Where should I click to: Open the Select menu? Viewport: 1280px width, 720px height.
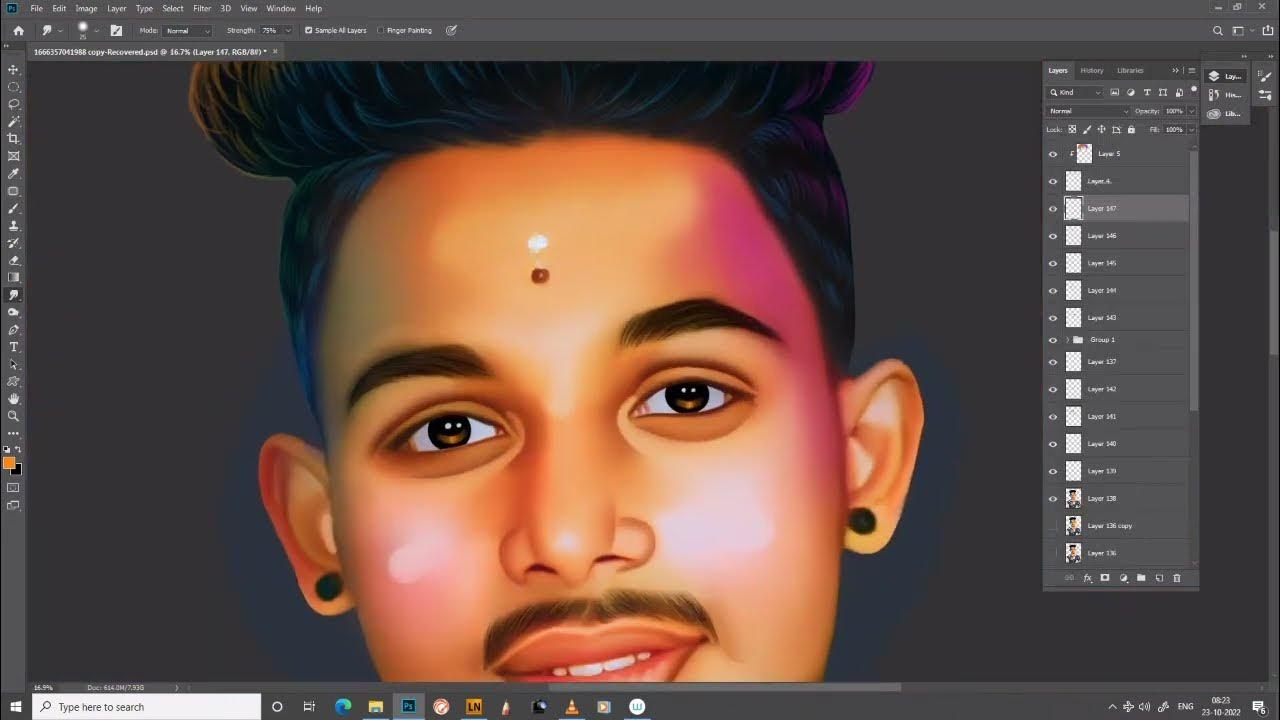[173, 8]
